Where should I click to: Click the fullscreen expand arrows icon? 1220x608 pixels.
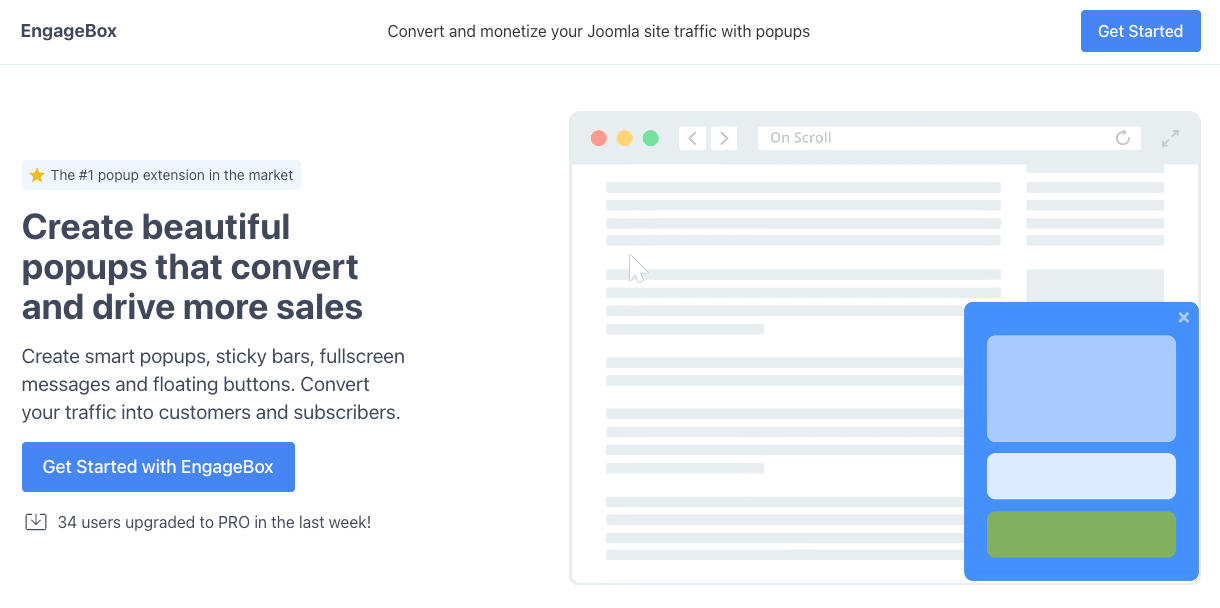pyautogui.click(x=1170, y=138)
